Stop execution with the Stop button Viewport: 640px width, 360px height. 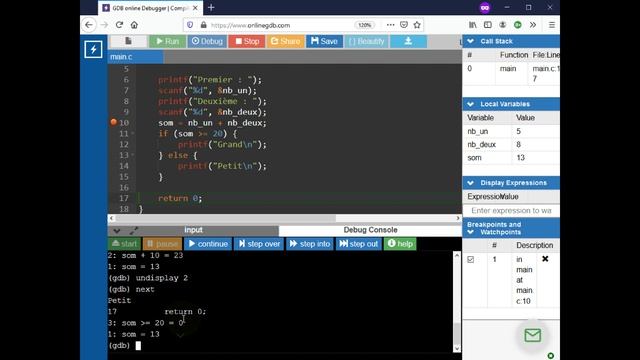[x=247, y=41]
